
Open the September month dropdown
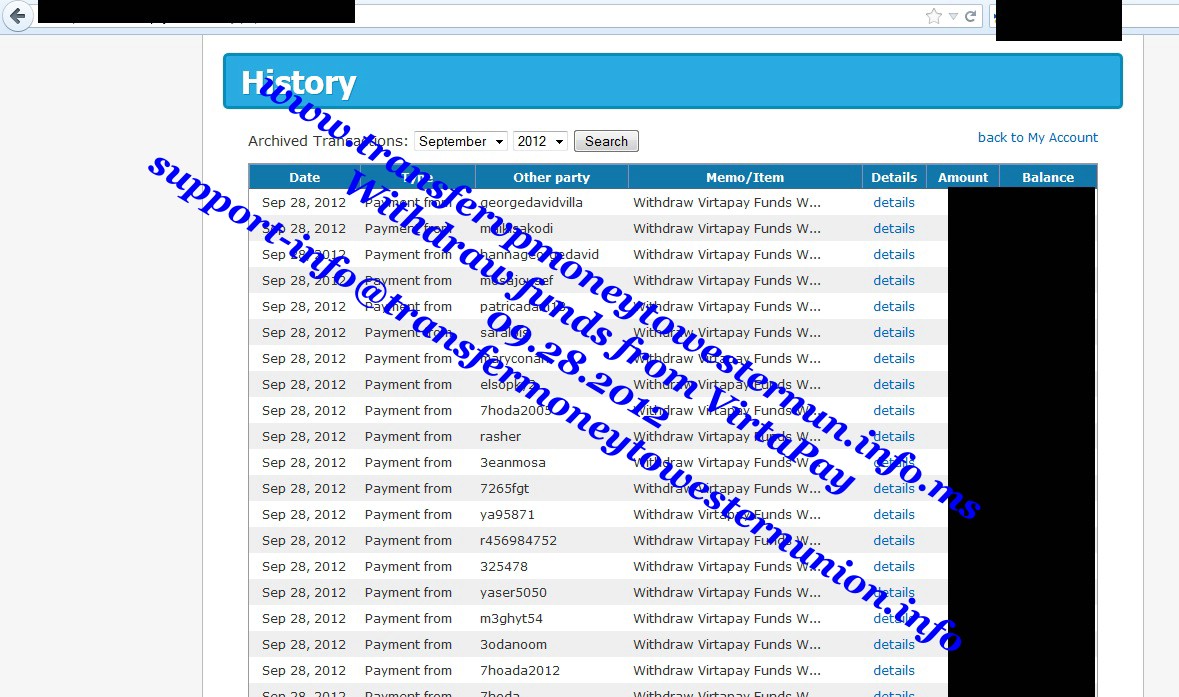point(460,141)
